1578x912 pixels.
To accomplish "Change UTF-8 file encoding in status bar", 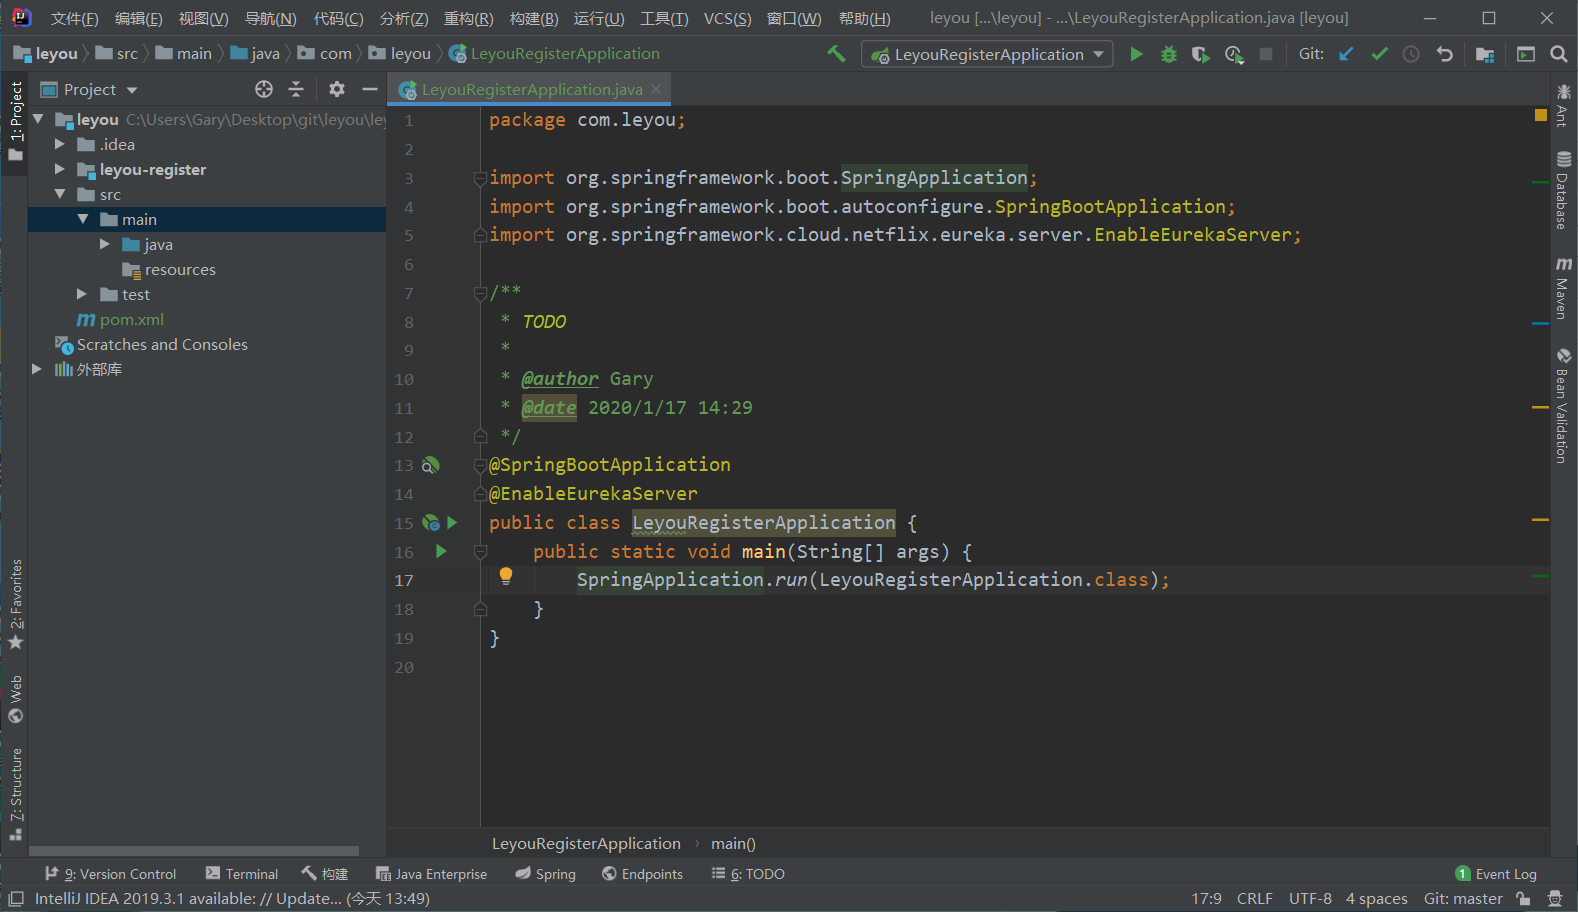I will click(1310, 899).
